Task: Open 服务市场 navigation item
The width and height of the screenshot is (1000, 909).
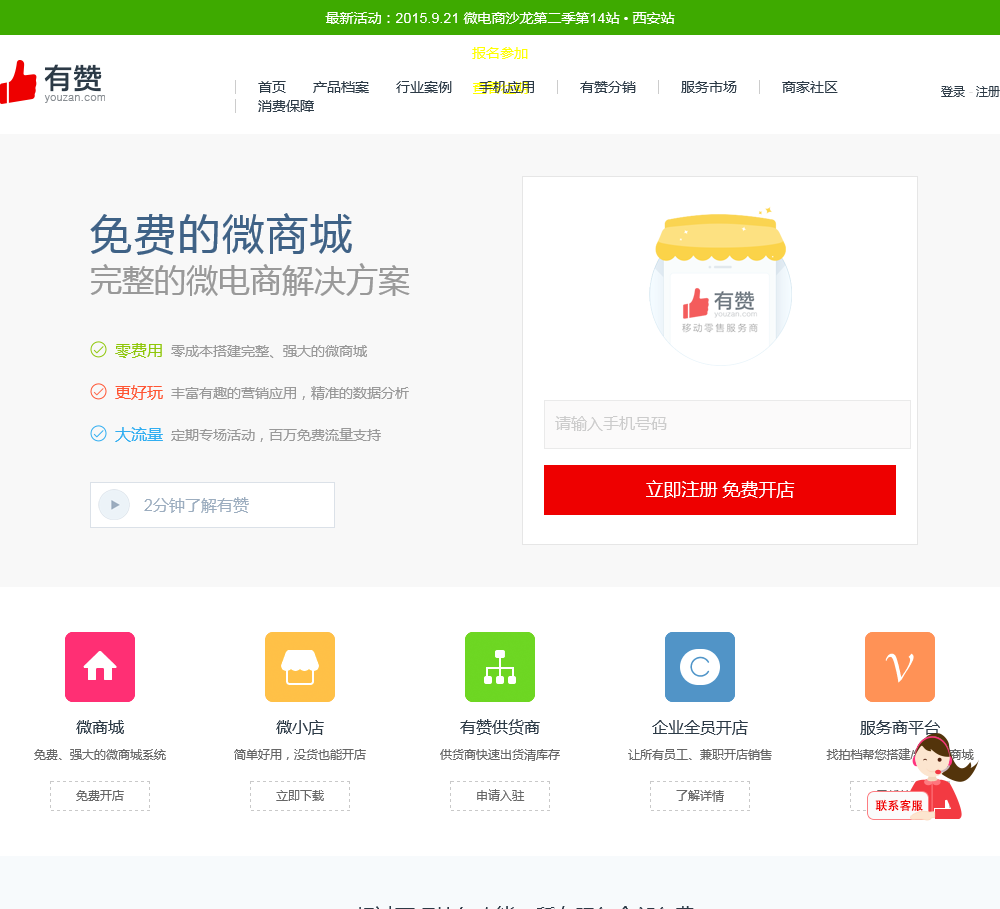Action: [x=709, y=87]
